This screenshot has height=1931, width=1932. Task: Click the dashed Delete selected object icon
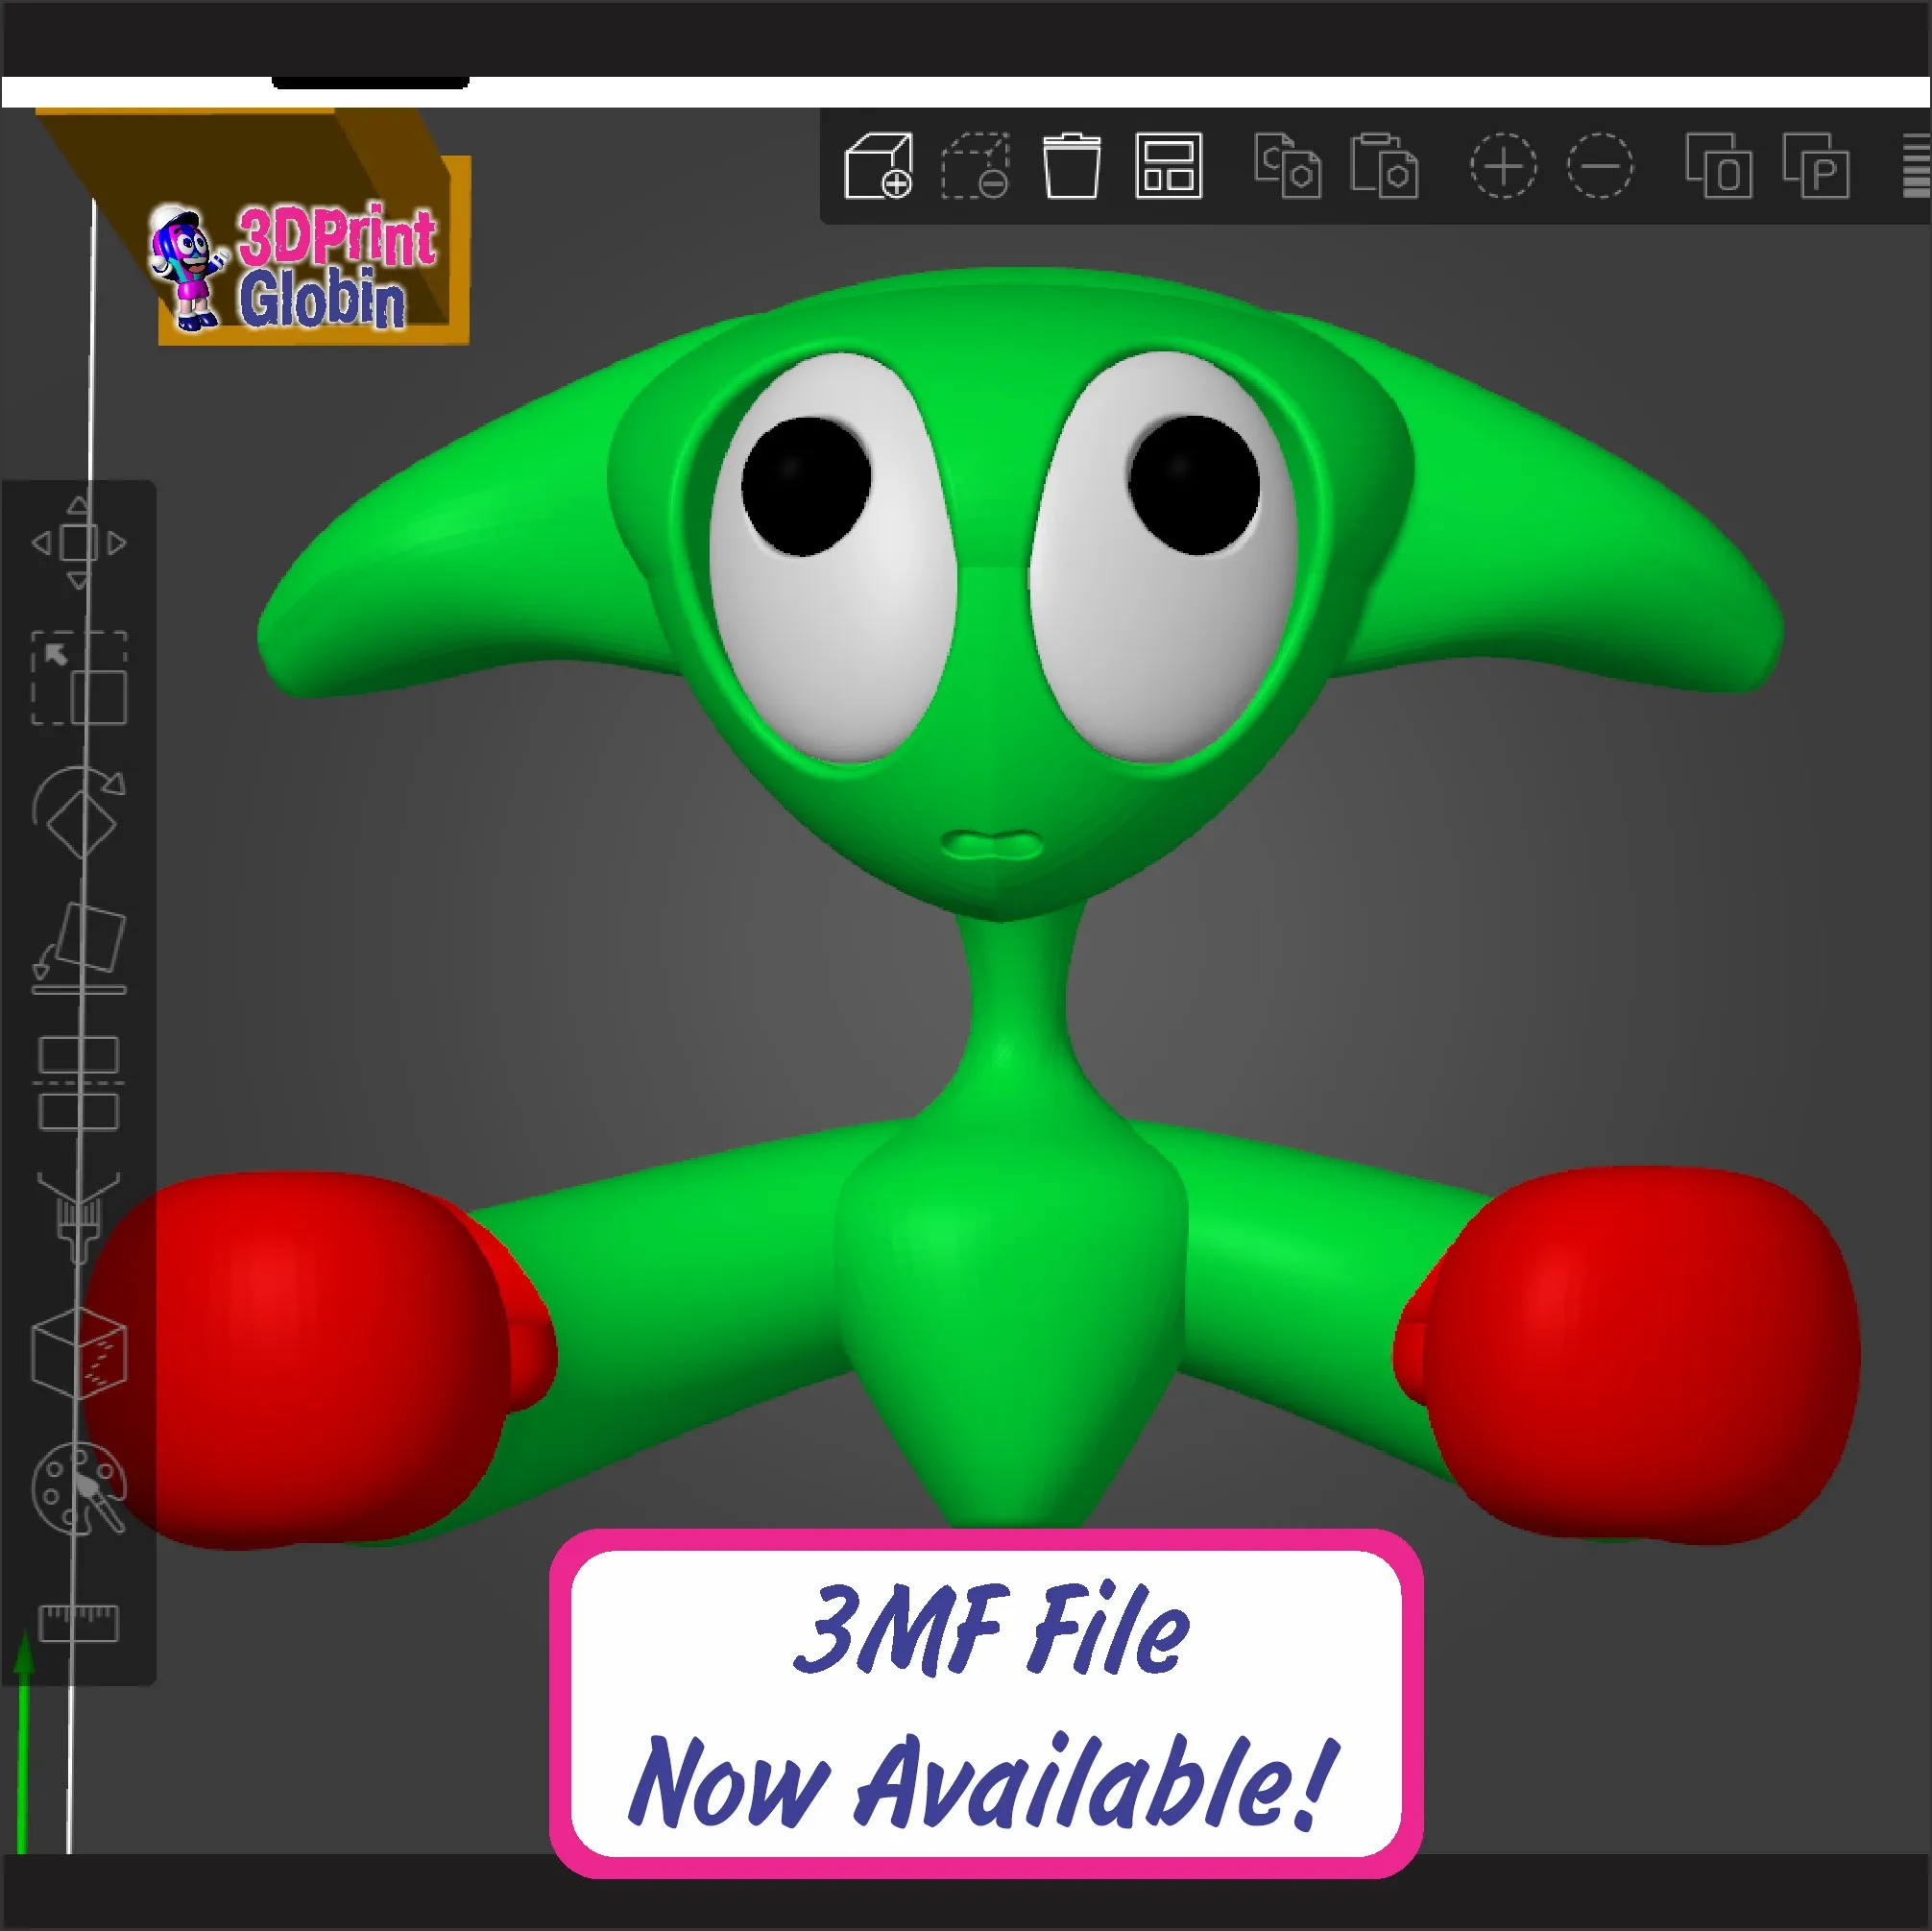click(x=975, y=165)
